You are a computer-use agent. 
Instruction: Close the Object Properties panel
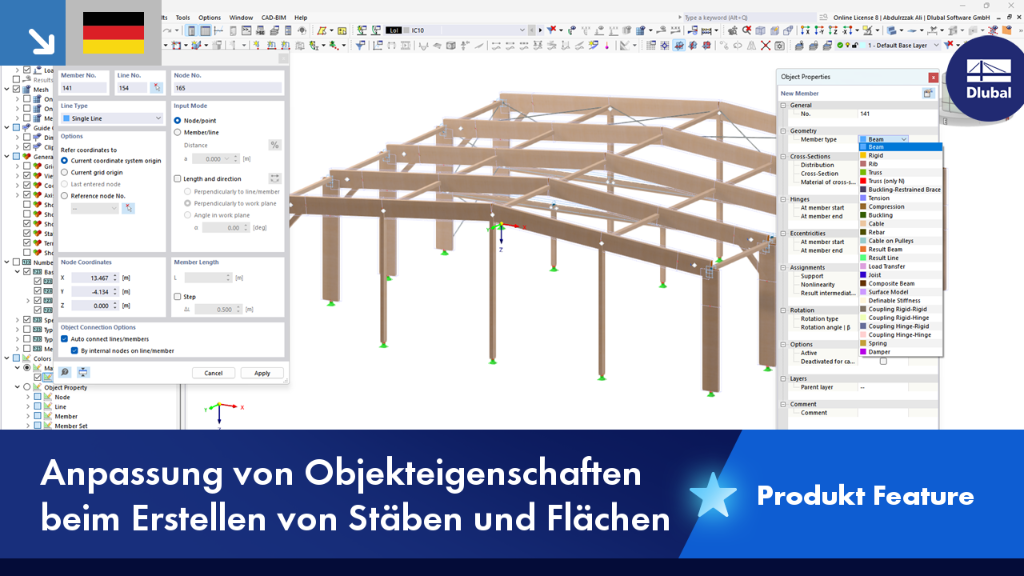point(933,77)
